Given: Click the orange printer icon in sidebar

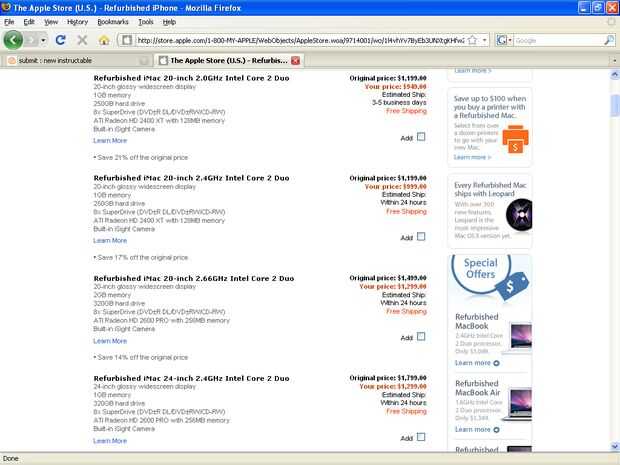Looking at the screenshot, I should pyautogui.click(x=515, y=139).
